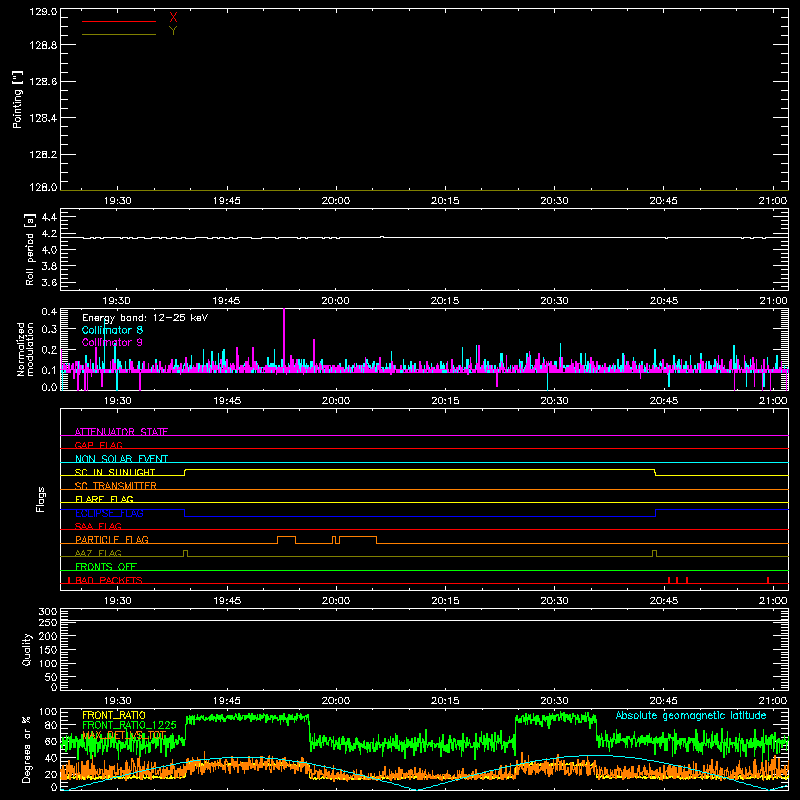This screenshot has height=800, width=800.
Task: Click the NON_SOLAR_EVENT flag label
Action: tap(121, 459)
